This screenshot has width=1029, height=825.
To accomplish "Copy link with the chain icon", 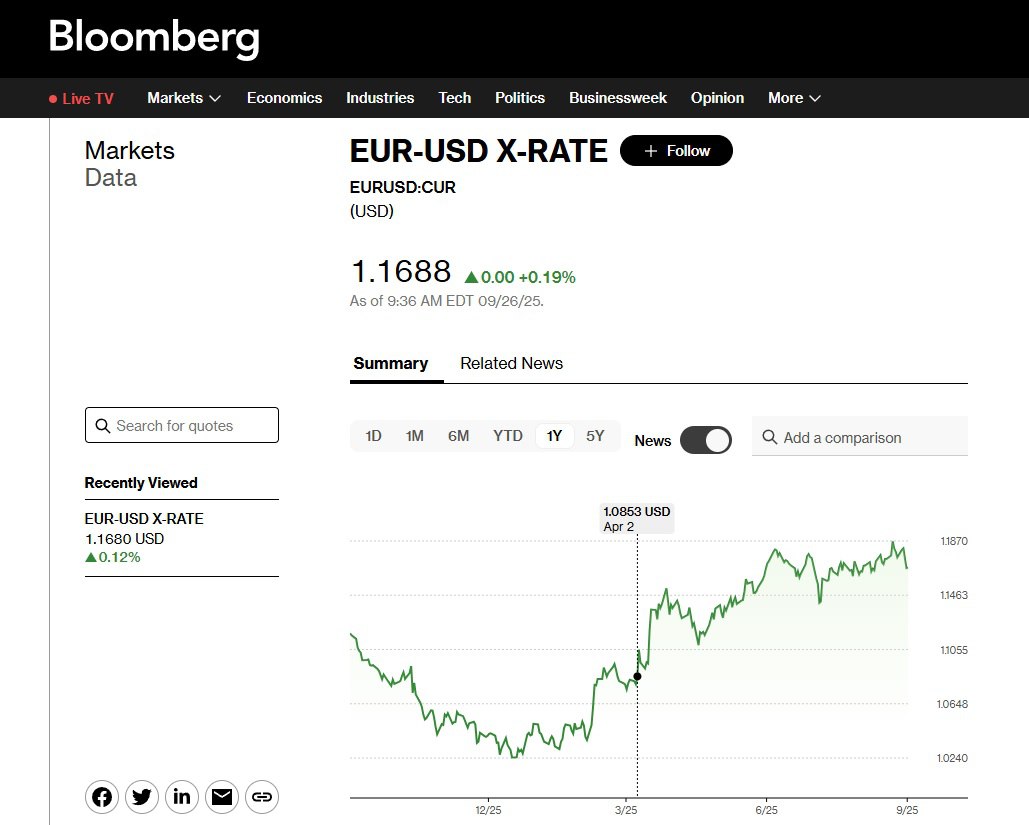I will pos(262,797).
